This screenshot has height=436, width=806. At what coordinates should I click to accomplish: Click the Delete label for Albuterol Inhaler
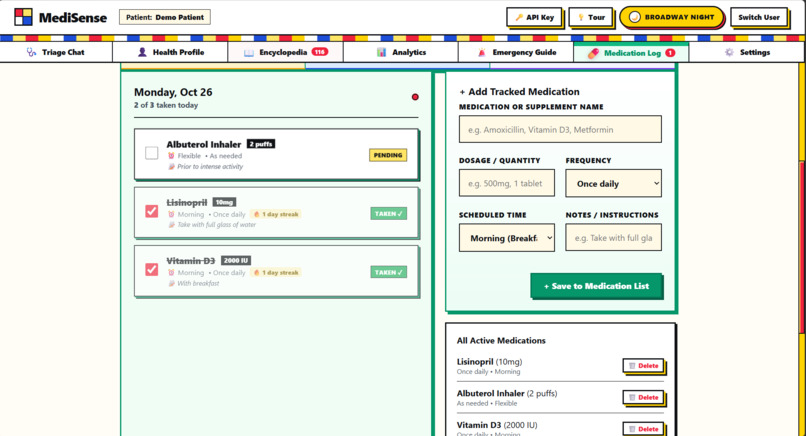coord(648,397)
